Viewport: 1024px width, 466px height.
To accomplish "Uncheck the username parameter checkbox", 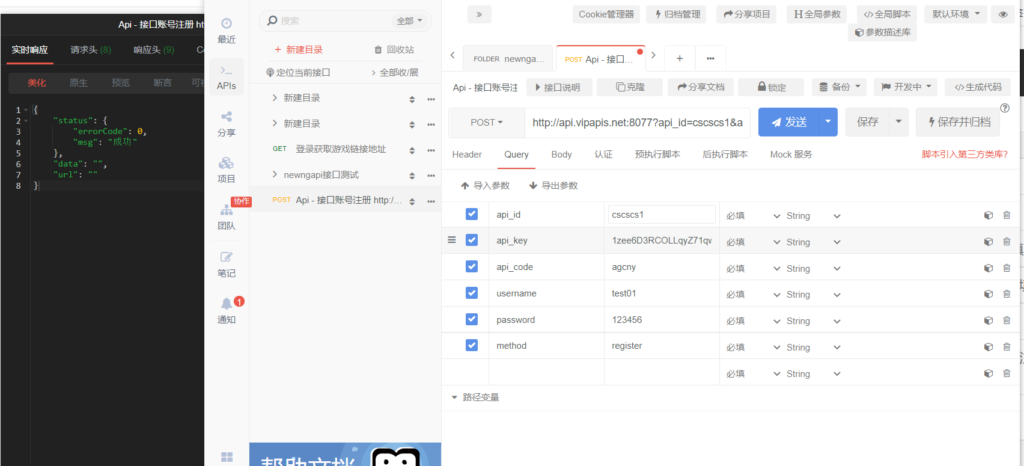I will 472,292.
